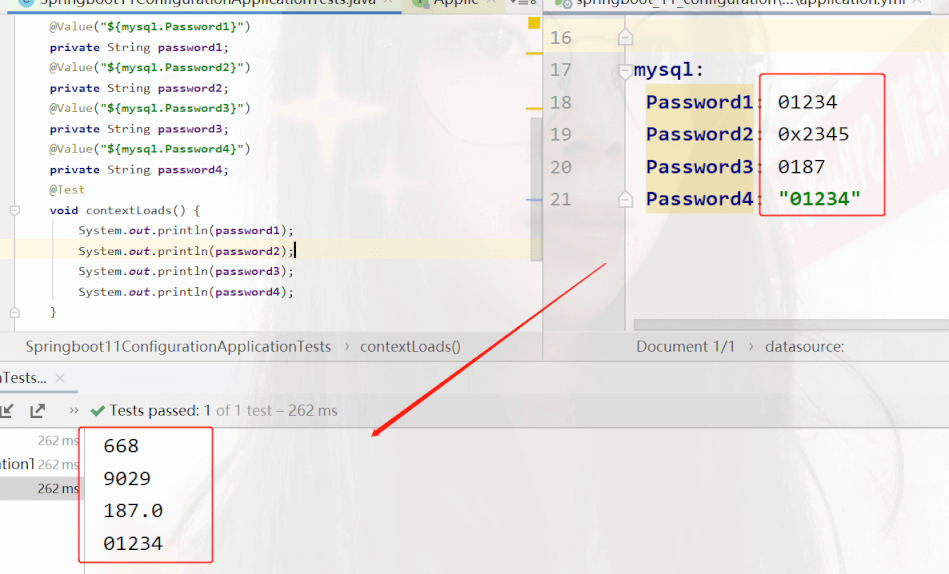Click the yml value 0187

pyautogui.click(x=801, y=167)
